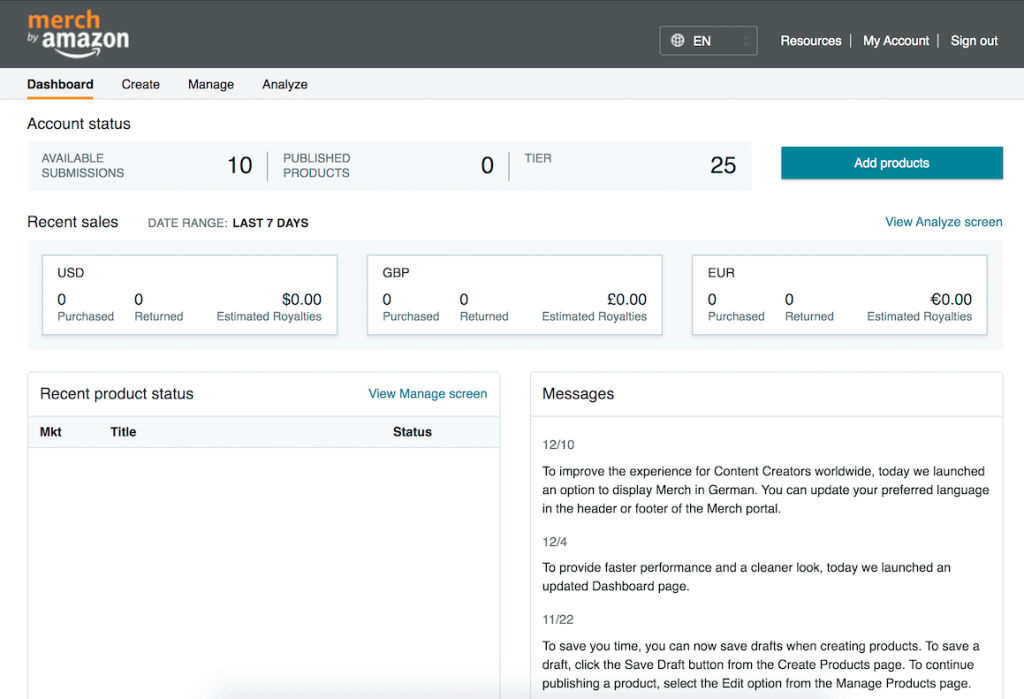Click Purchased count in USD card

click(x=61, y=299)
